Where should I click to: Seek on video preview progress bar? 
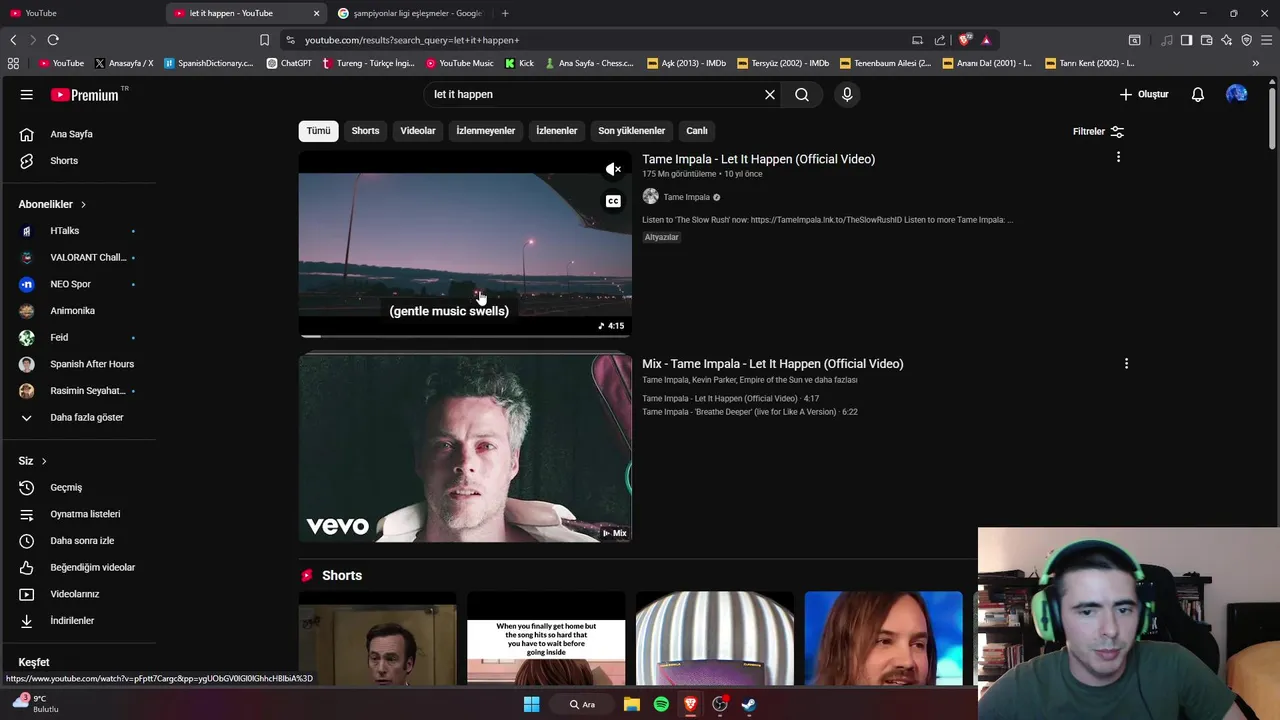point(465,336)
